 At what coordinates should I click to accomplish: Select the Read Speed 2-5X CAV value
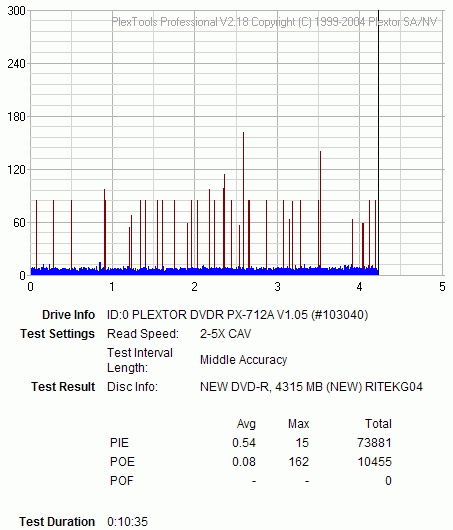point(225,334)
